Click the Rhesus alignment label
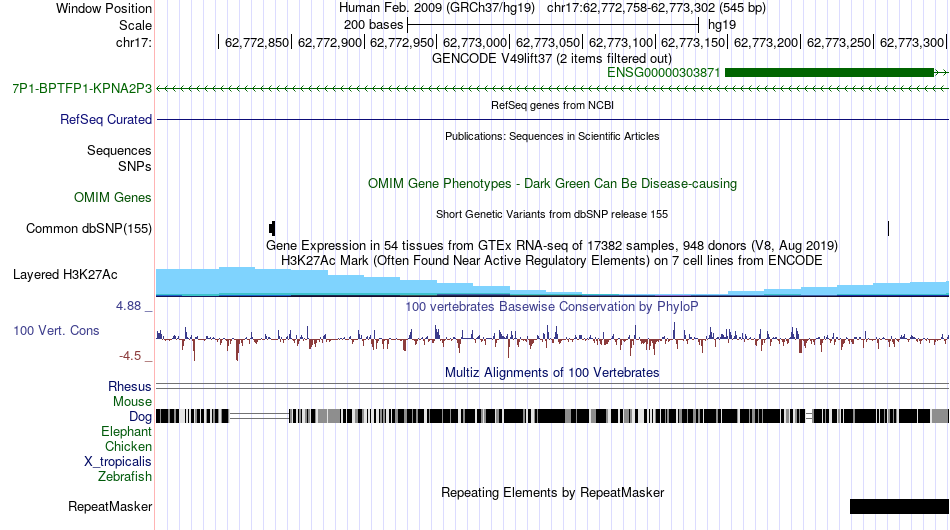Viewport: 950px width, 530px height. 130,386
